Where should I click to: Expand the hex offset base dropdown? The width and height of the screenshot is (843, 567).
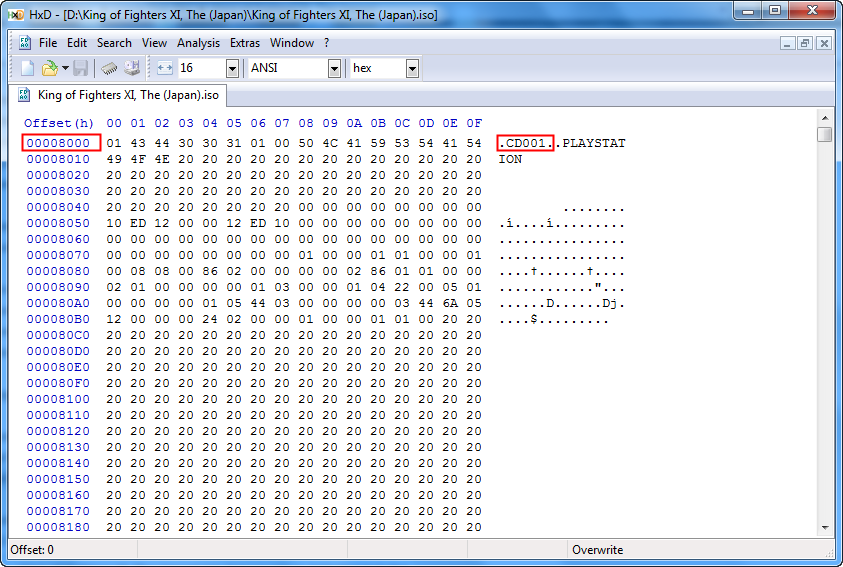[412, 69]
